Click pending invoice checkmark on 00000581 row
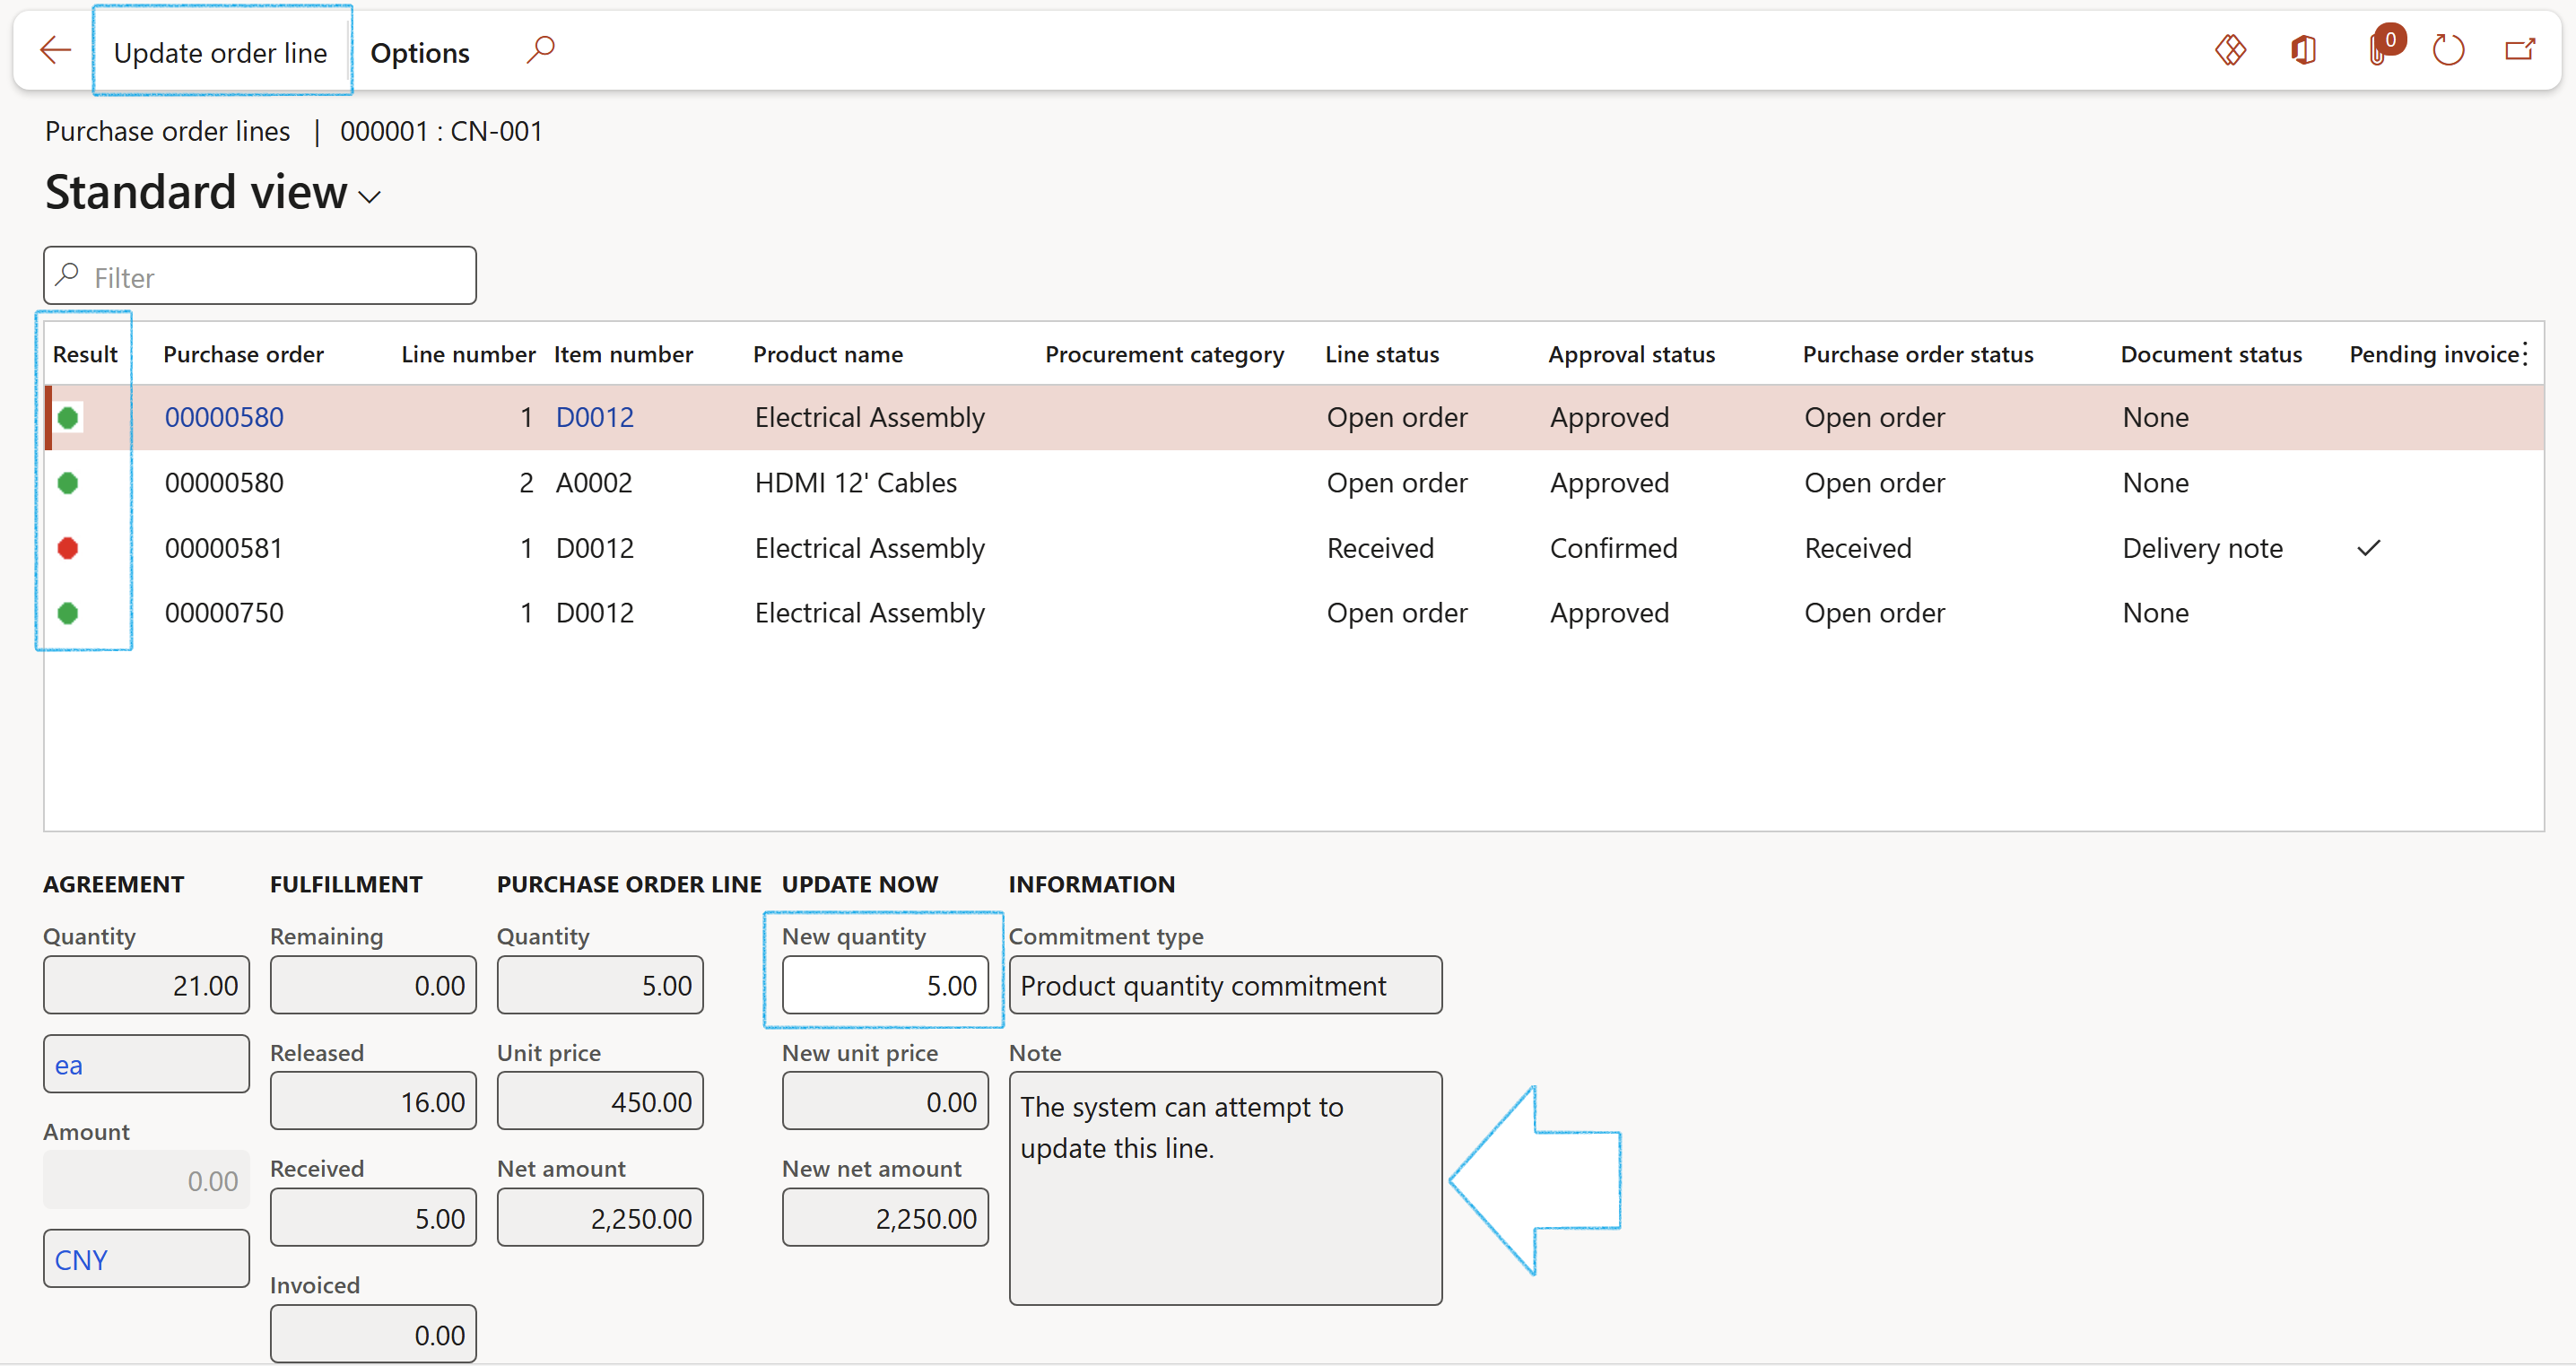This screenshot has height=1366, width=2576. pyautogui.click(x=2368, y=548)
